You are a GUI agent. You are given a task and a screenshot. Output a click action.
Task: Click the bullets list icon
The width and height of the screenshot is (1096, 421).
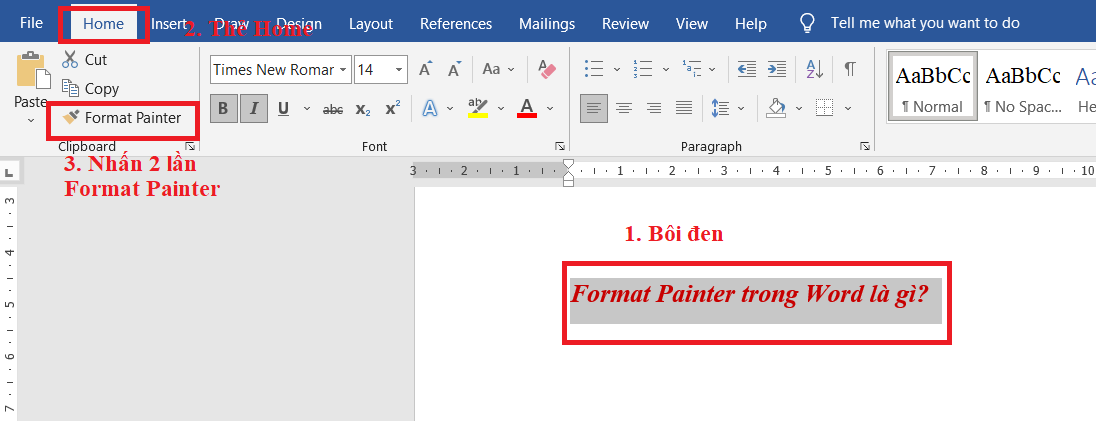(x=594, y=69)
